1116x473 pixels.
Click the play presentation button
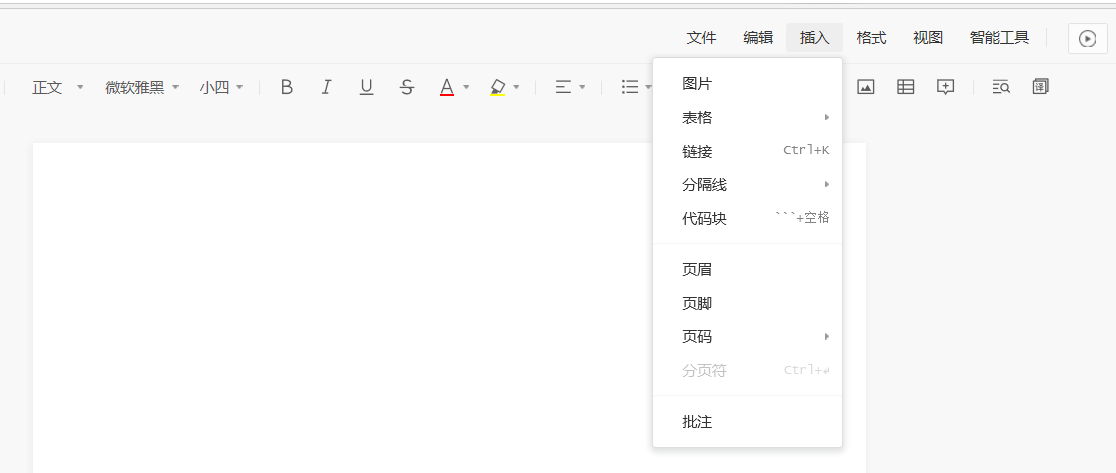click(x=1088, y=38)
